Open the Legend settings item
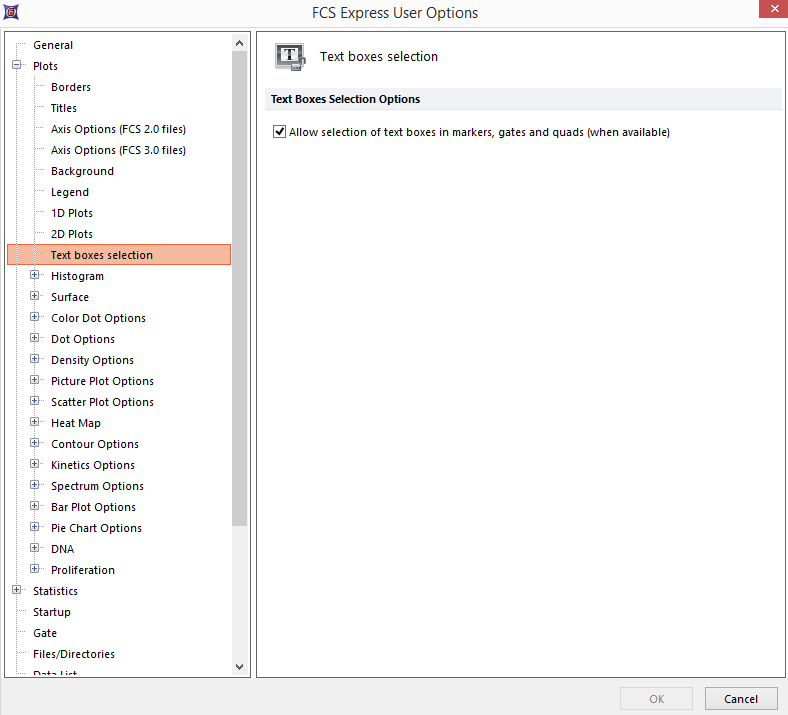 (70, 192)
